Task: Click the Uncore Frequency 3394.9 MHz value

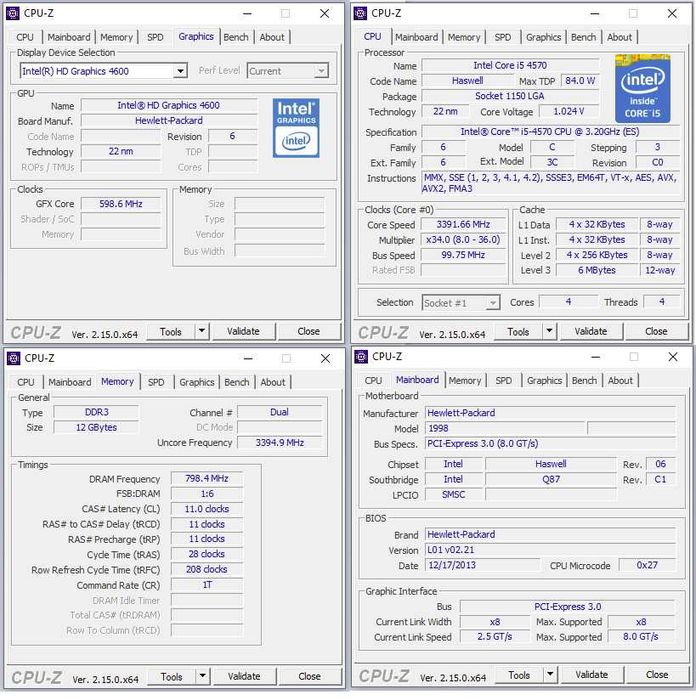Action: click(x=280, y=442)
